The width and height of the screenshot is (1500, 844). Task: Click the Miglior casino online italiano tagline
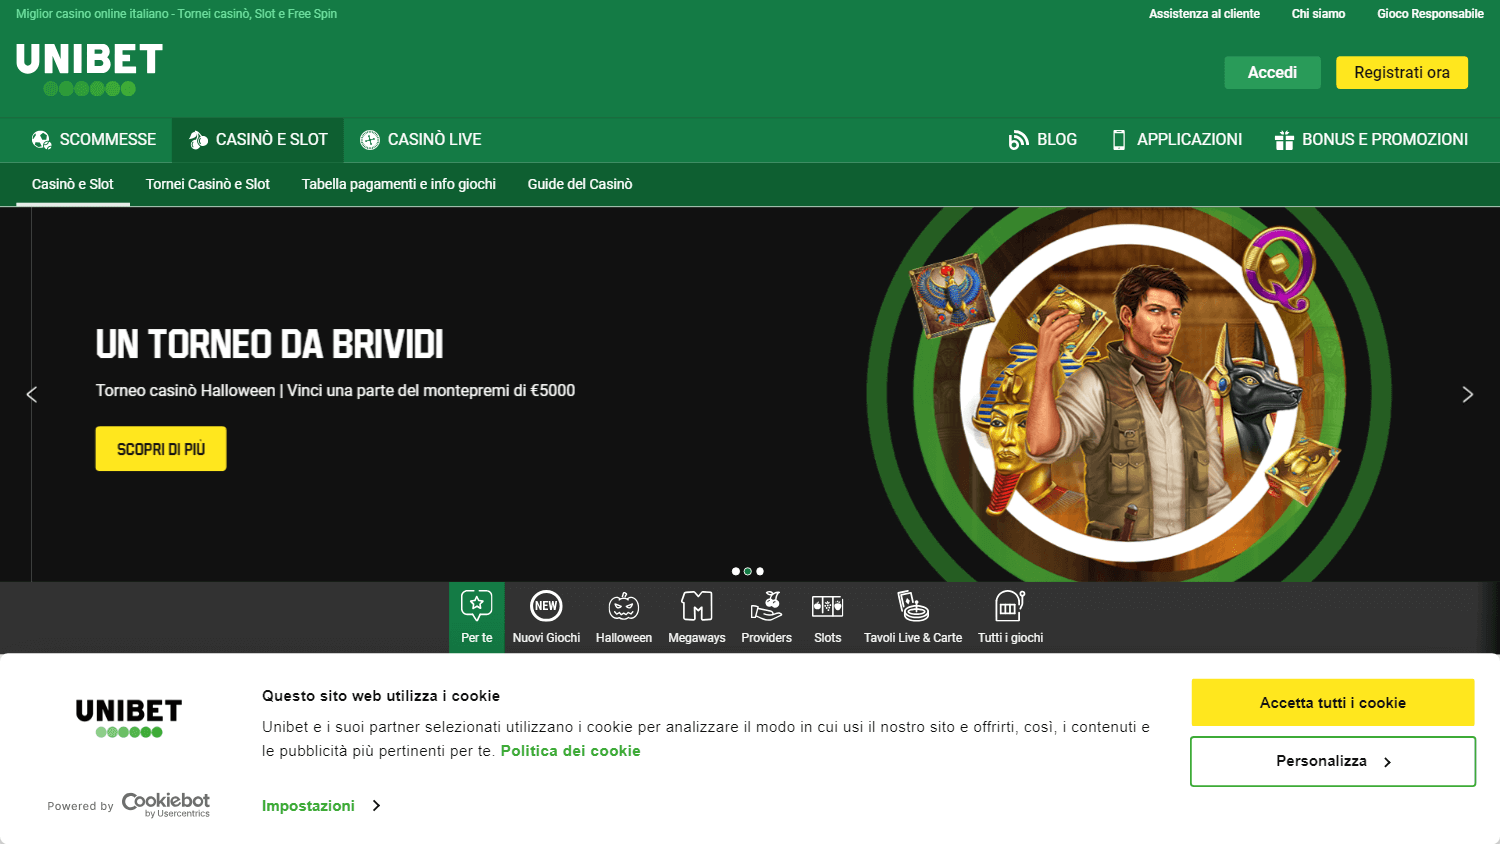[x=176, y=14]
